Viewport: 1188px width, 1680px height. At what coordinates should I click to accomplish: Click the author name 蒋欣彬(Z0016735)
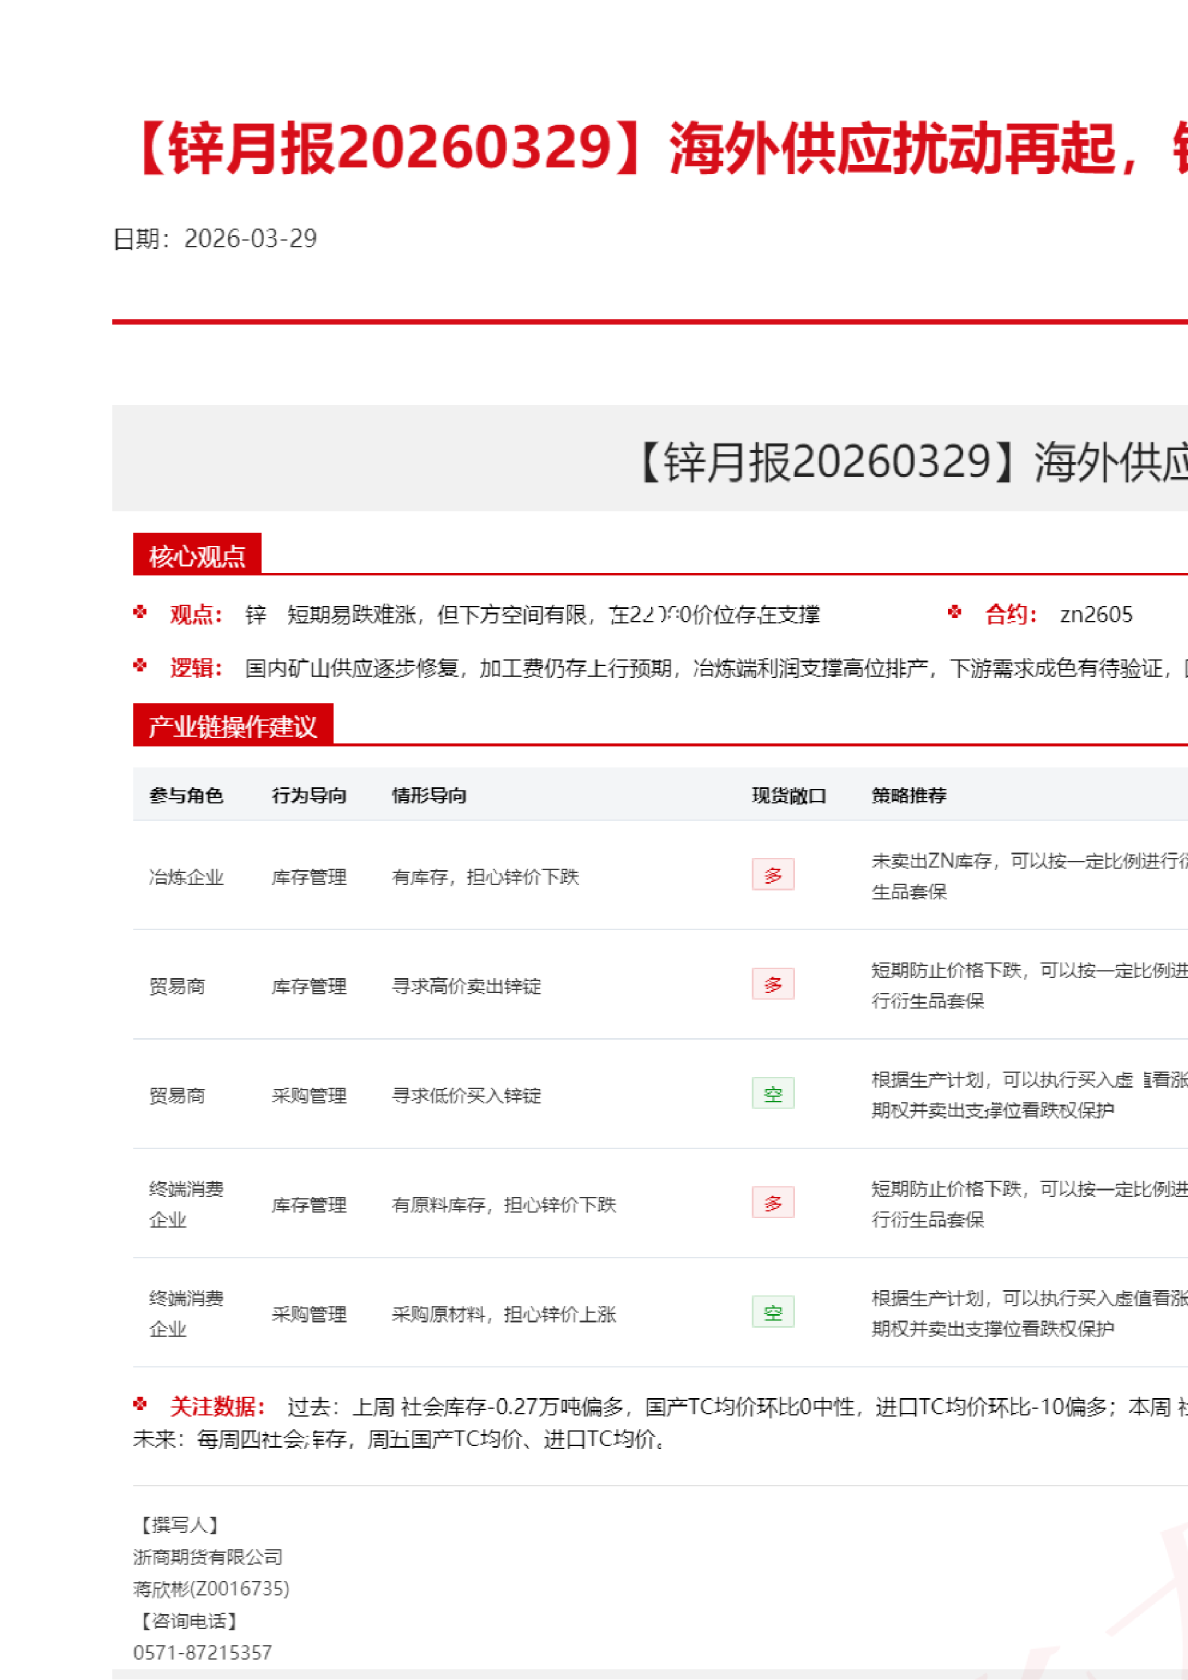[x=211, y=1588]
